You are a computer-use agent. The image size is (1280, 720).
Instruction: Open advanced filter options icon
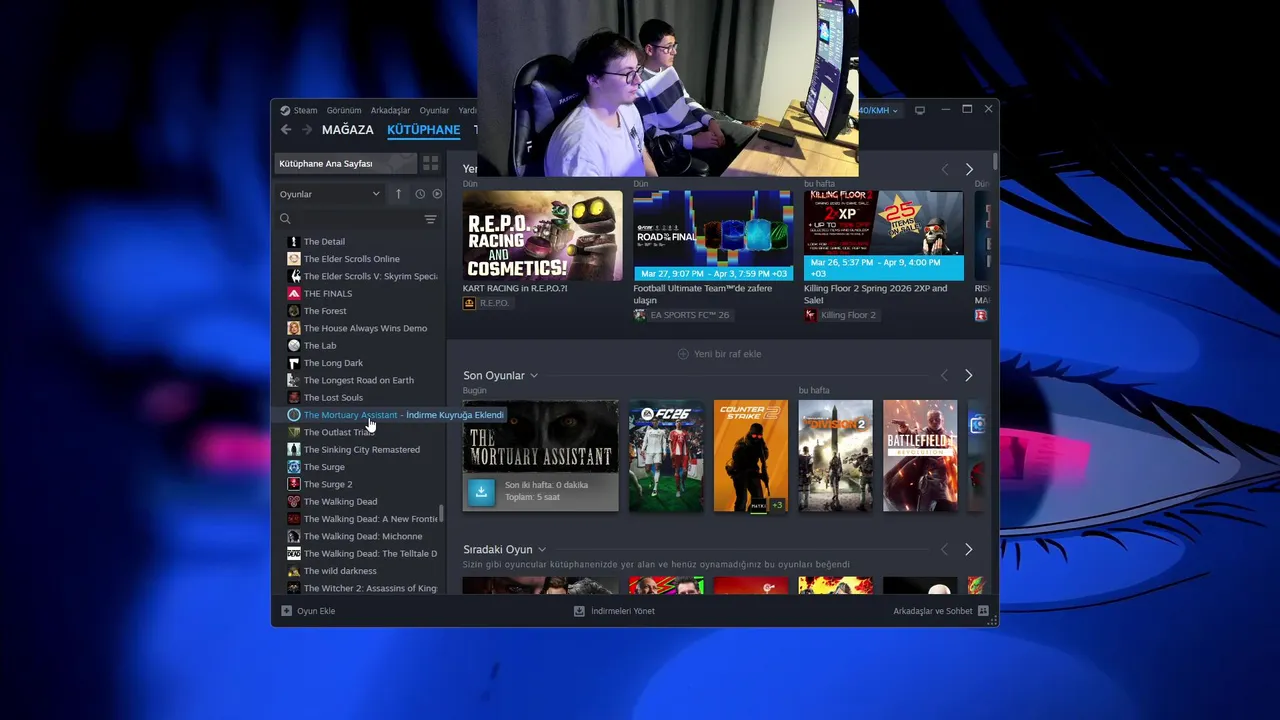pyautogui.click(x=430, y=219)
